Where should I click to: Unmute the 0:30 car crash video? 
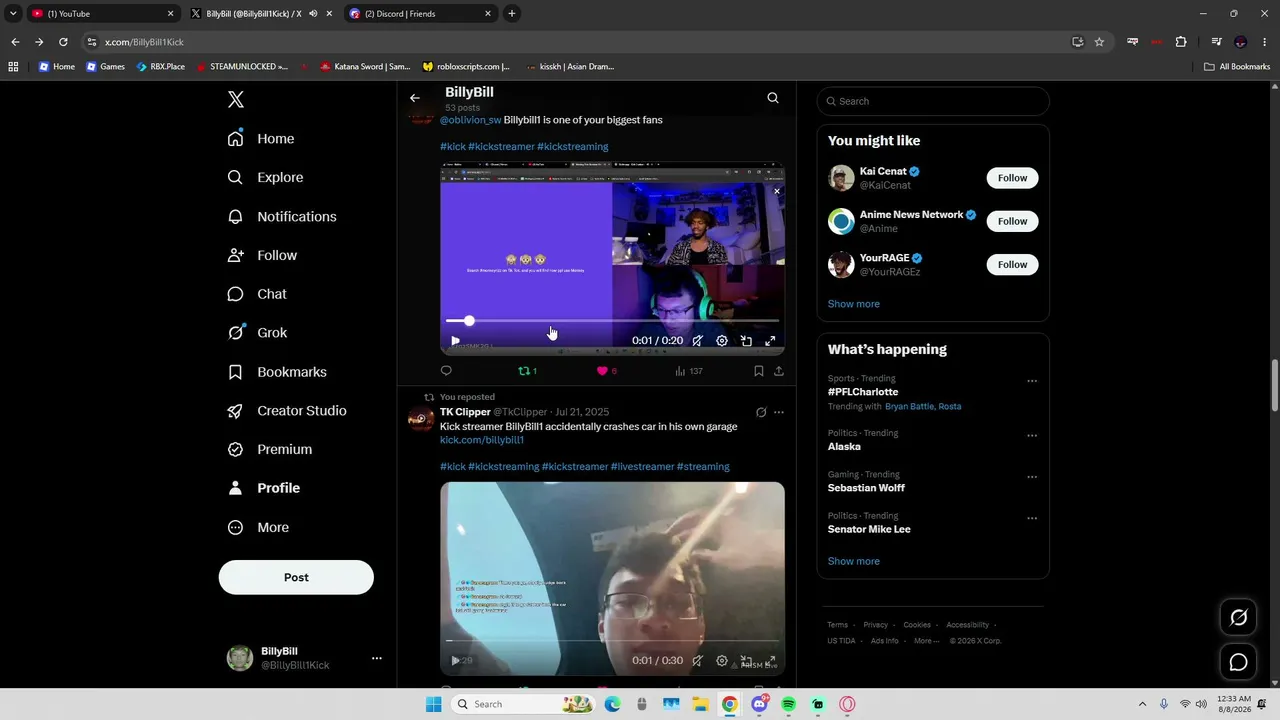[x=697, y=661]
